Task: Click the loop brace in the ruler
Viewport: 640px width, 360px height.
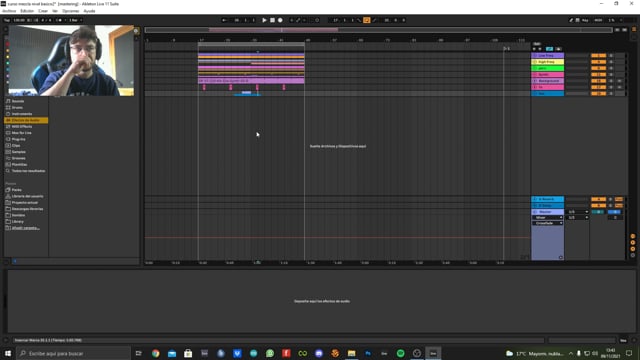Action: 251,44
